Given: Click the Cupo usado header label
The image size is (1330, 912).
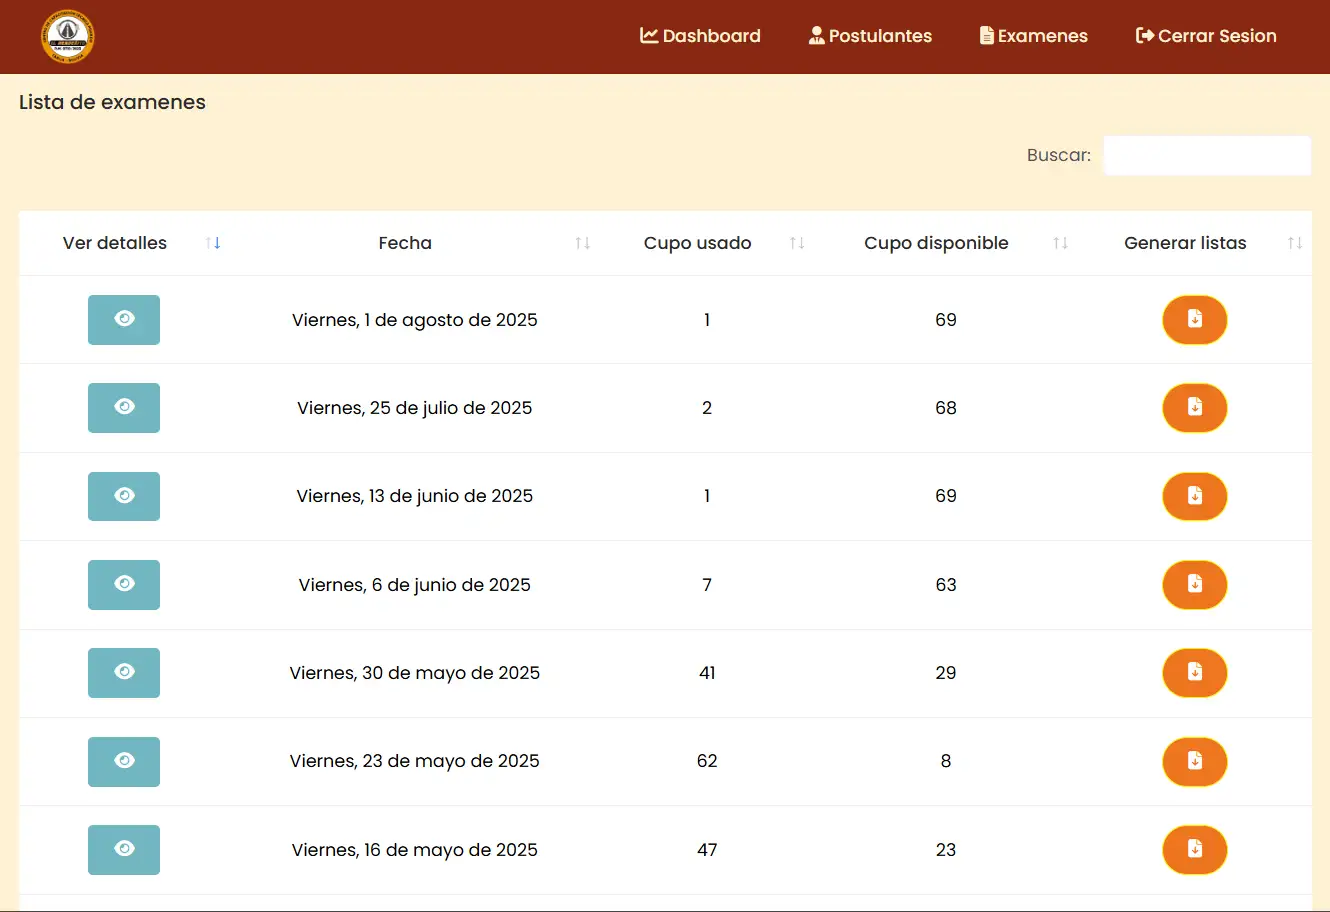Looking at the screenshot, I should 697,243.
